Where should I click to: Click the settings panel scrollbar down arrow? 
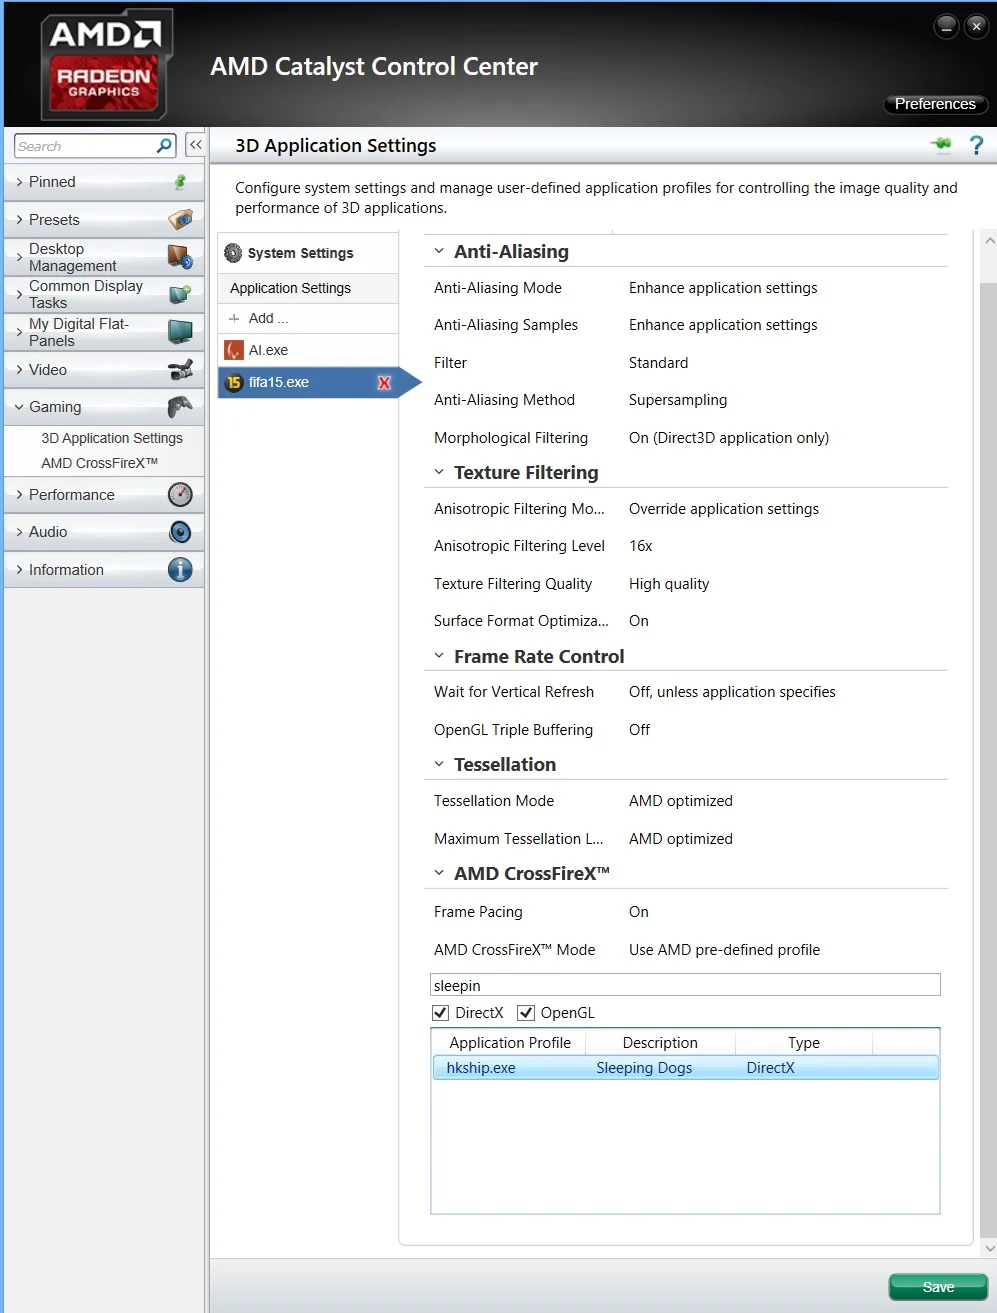(x=989, y=1248)
